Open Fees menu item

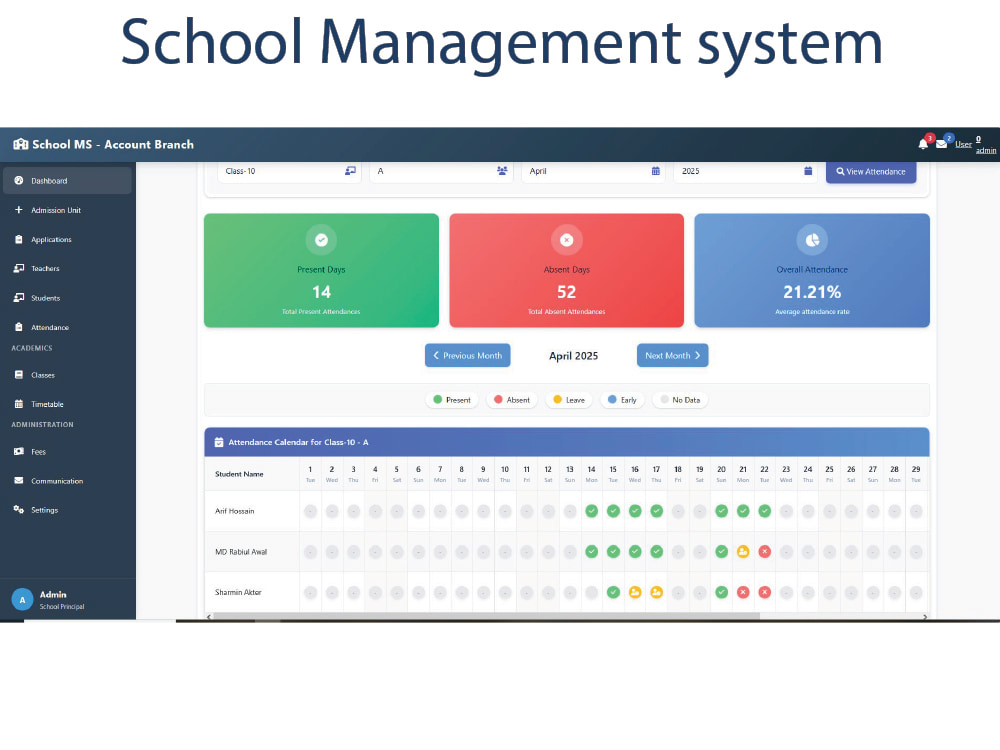68,452
